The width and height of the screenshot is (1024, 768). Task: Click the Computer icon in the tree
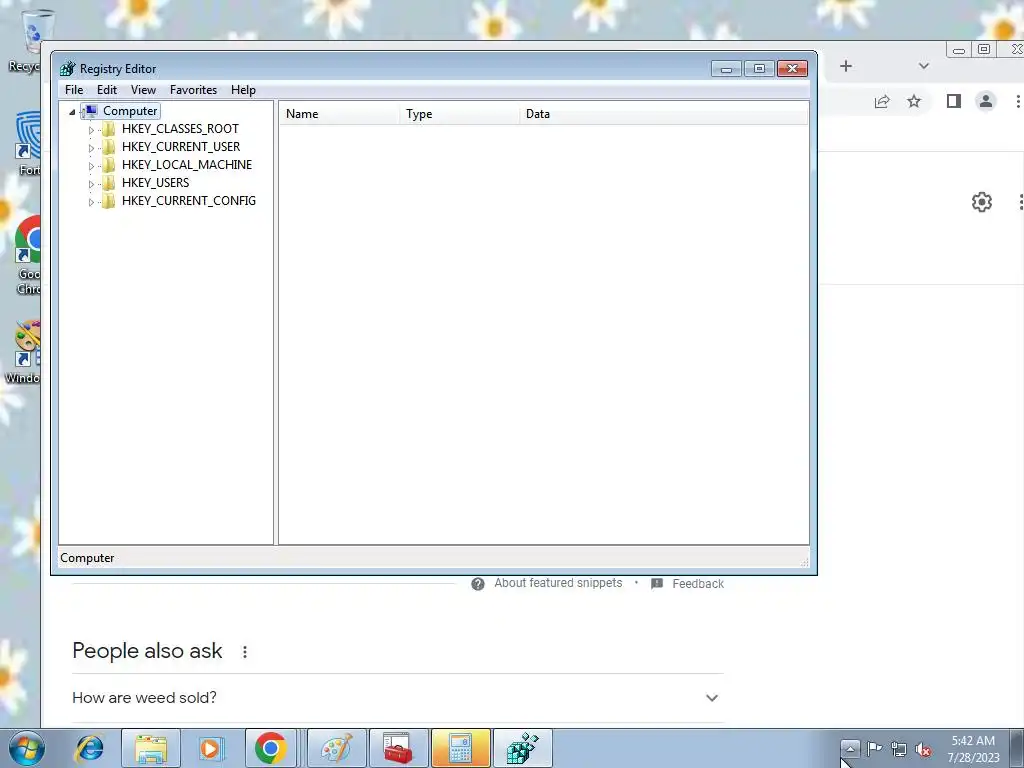[91, 111]
